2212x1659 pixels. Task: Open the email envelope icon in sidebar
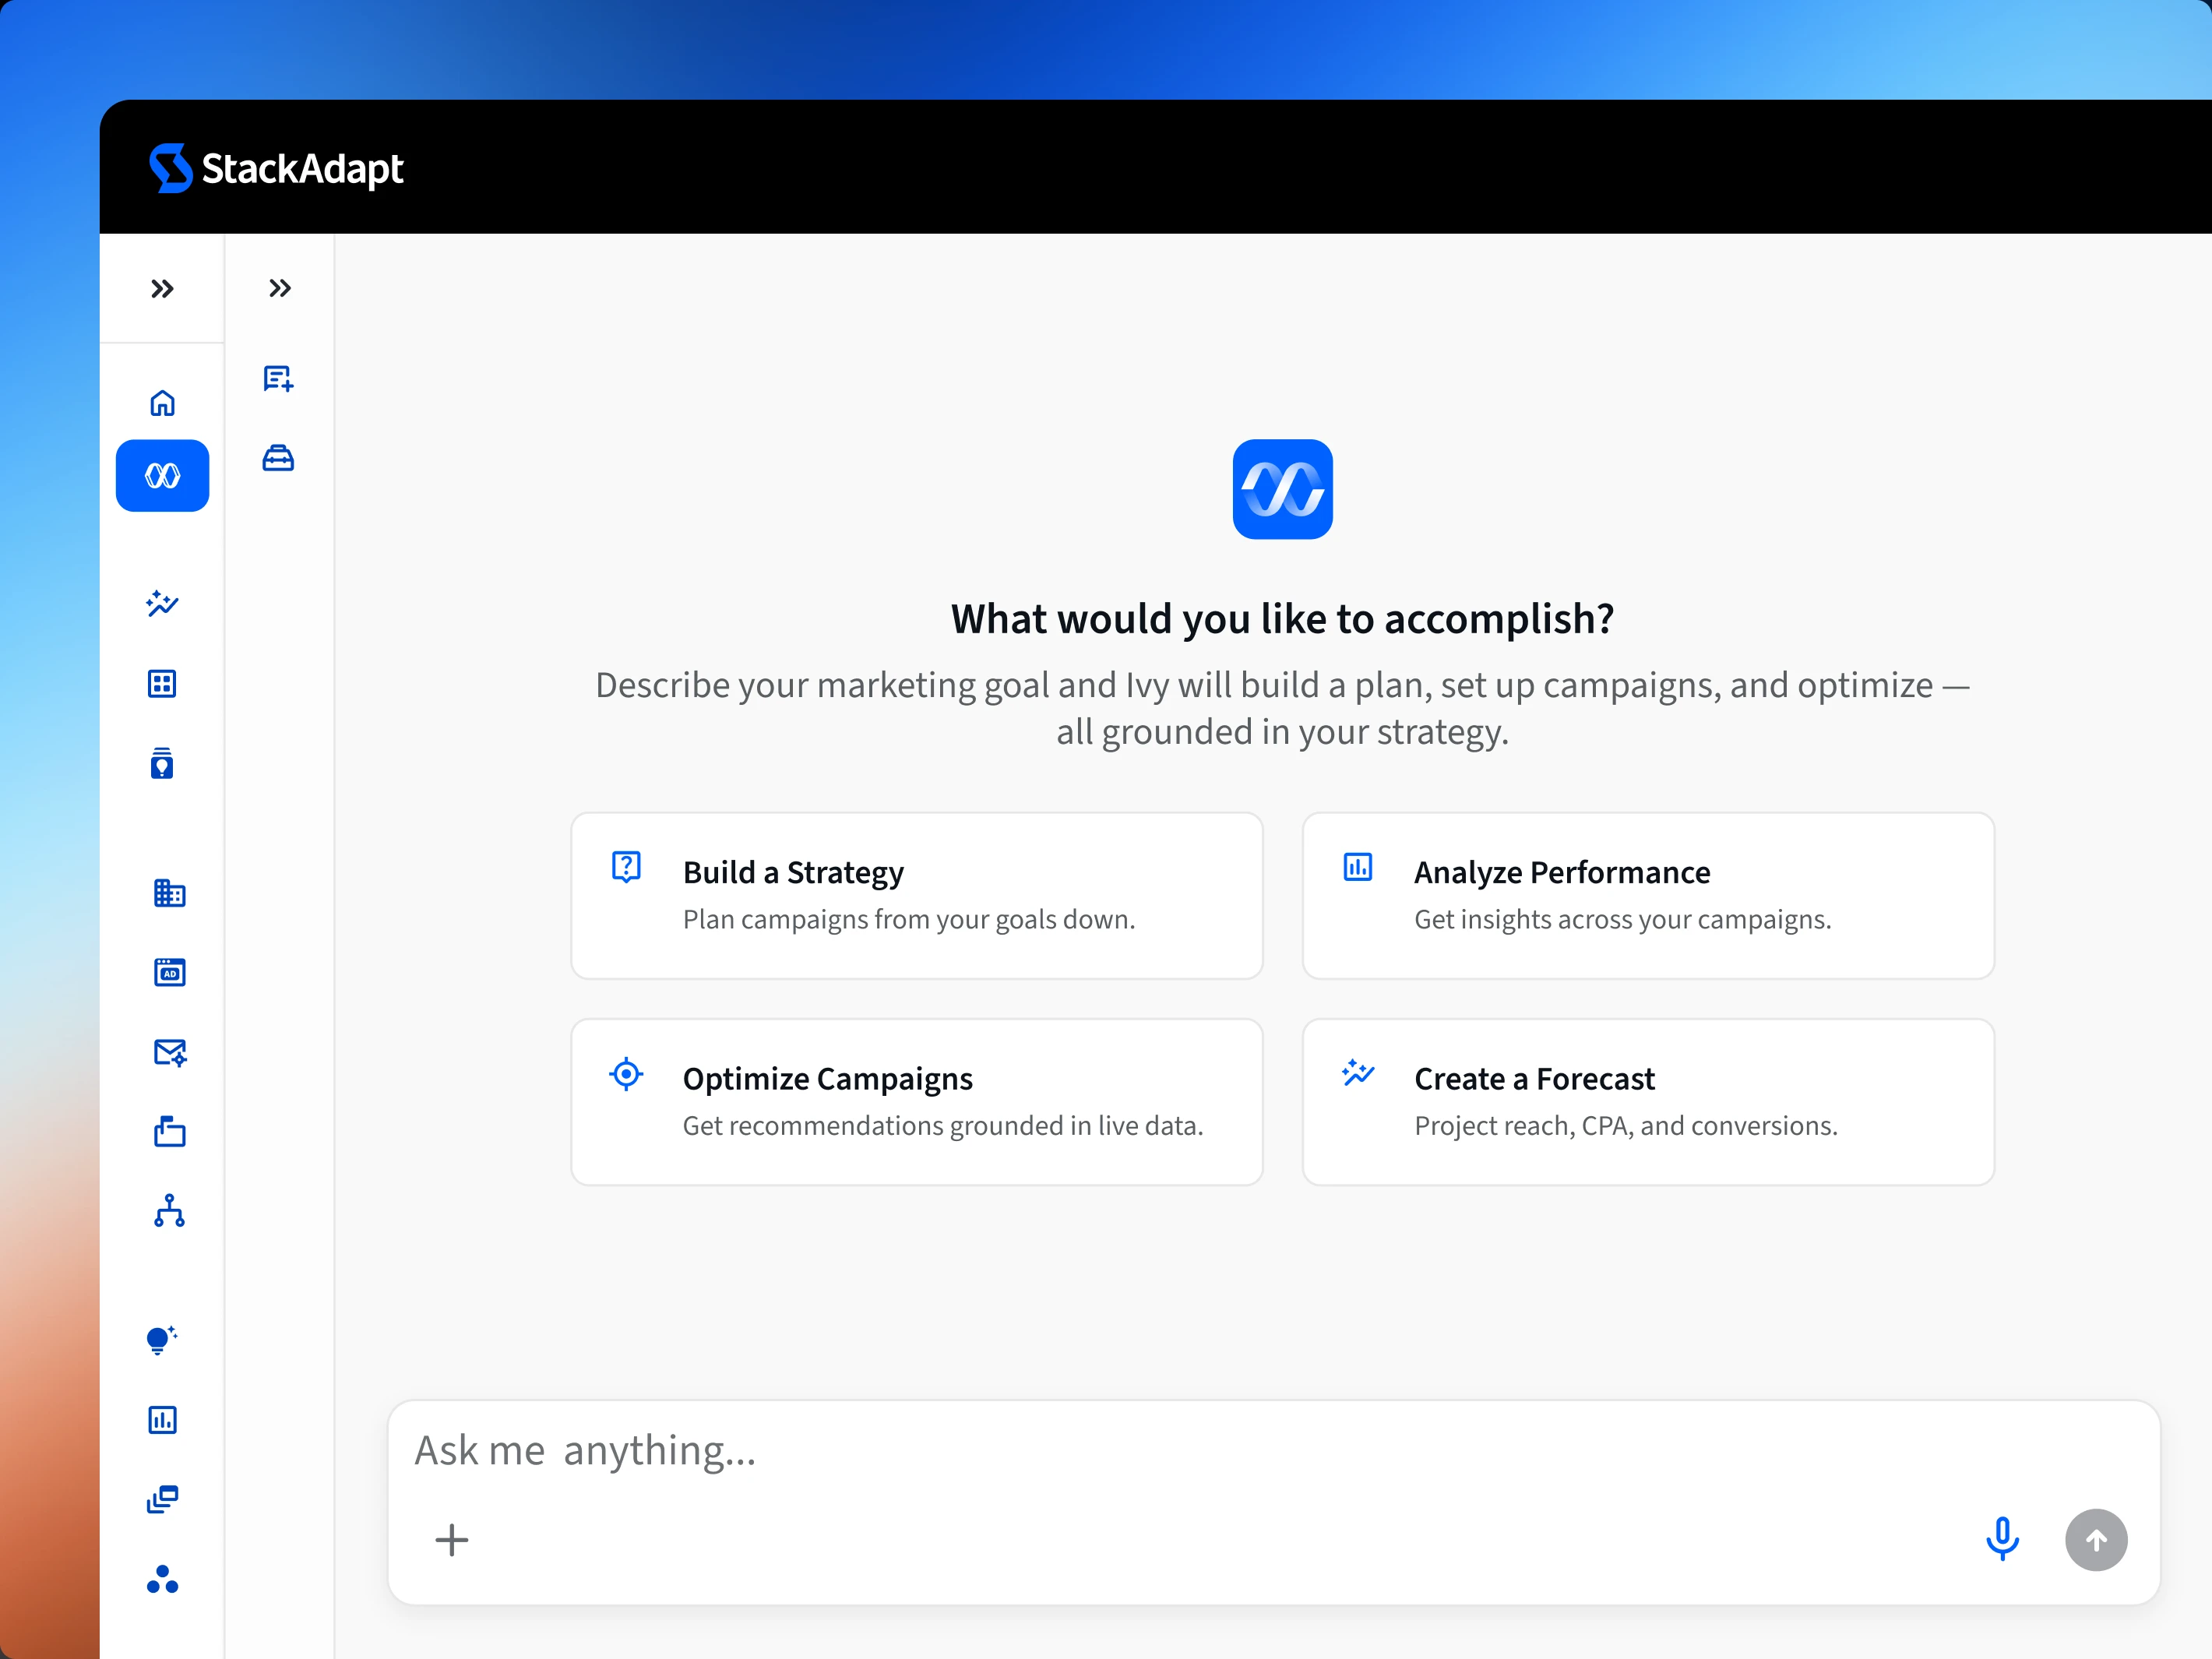(x=170, y=1052)
